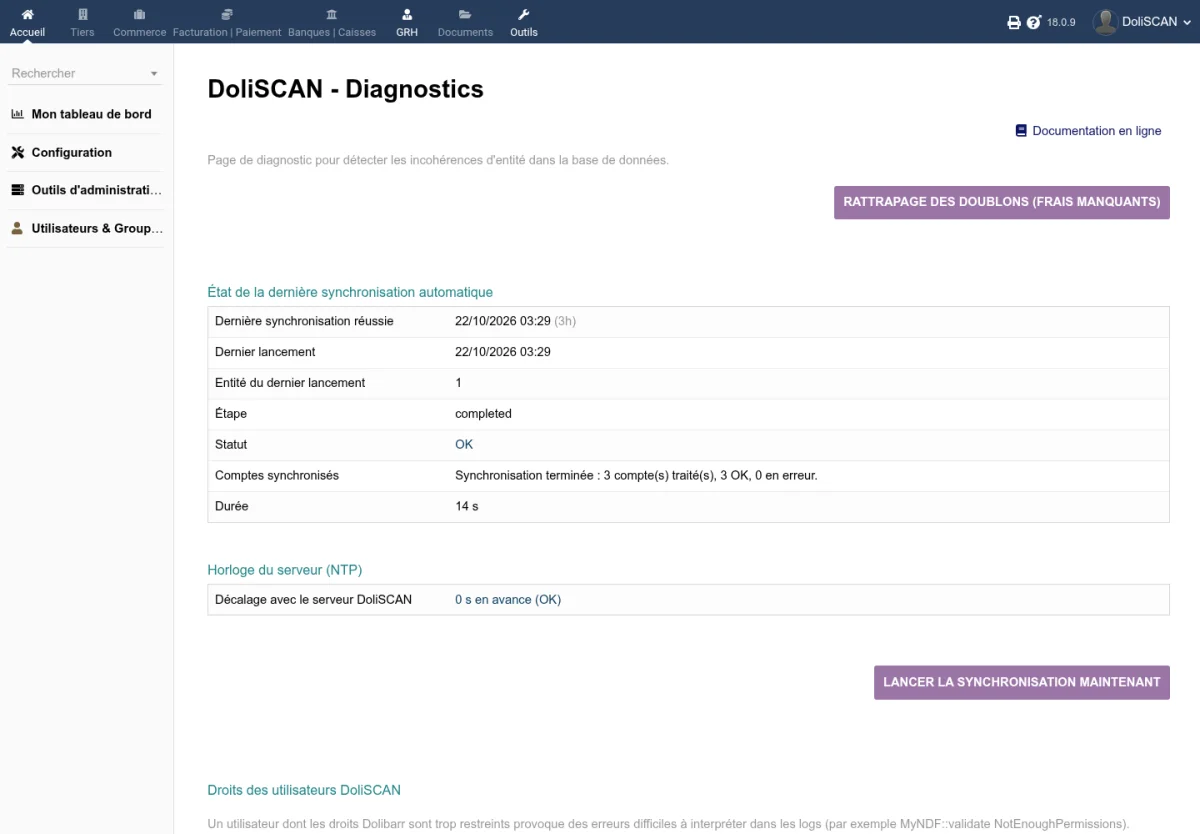Open the Commerce briefcase icon
The image size is (1200, 834).
point(140,14)
